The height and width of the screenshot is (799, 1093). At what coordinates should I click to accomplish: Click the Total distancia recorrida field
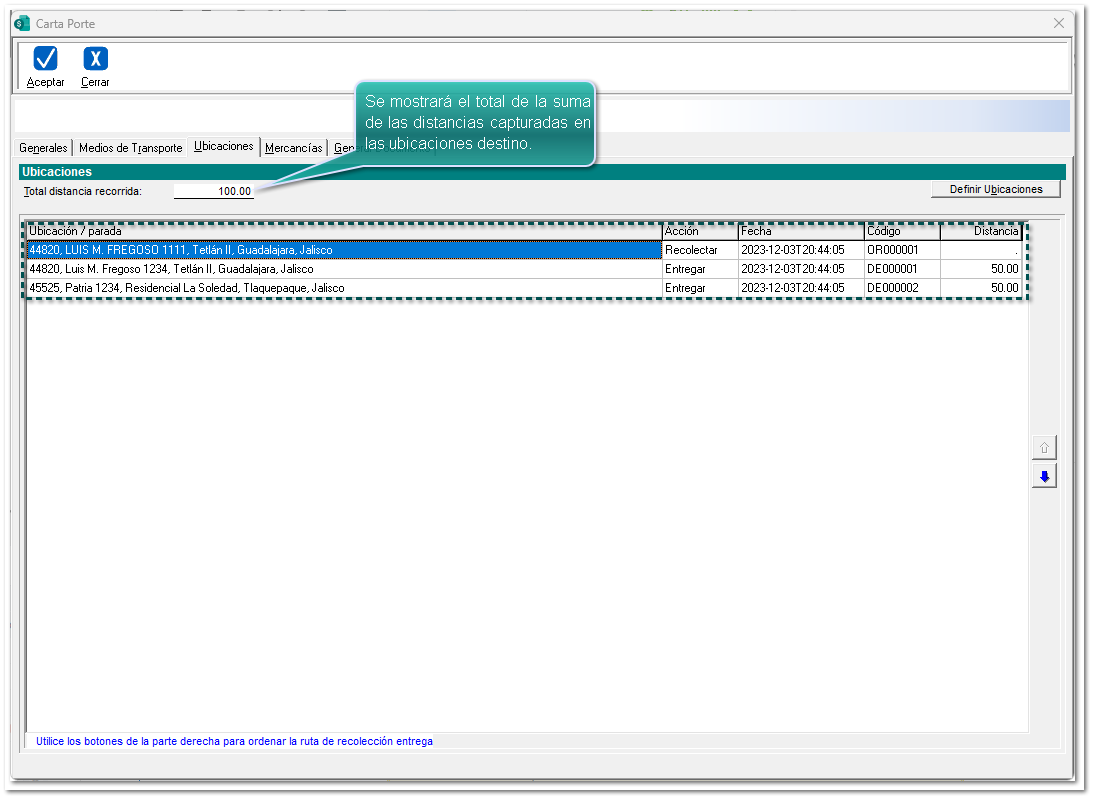tap(213, 191)
